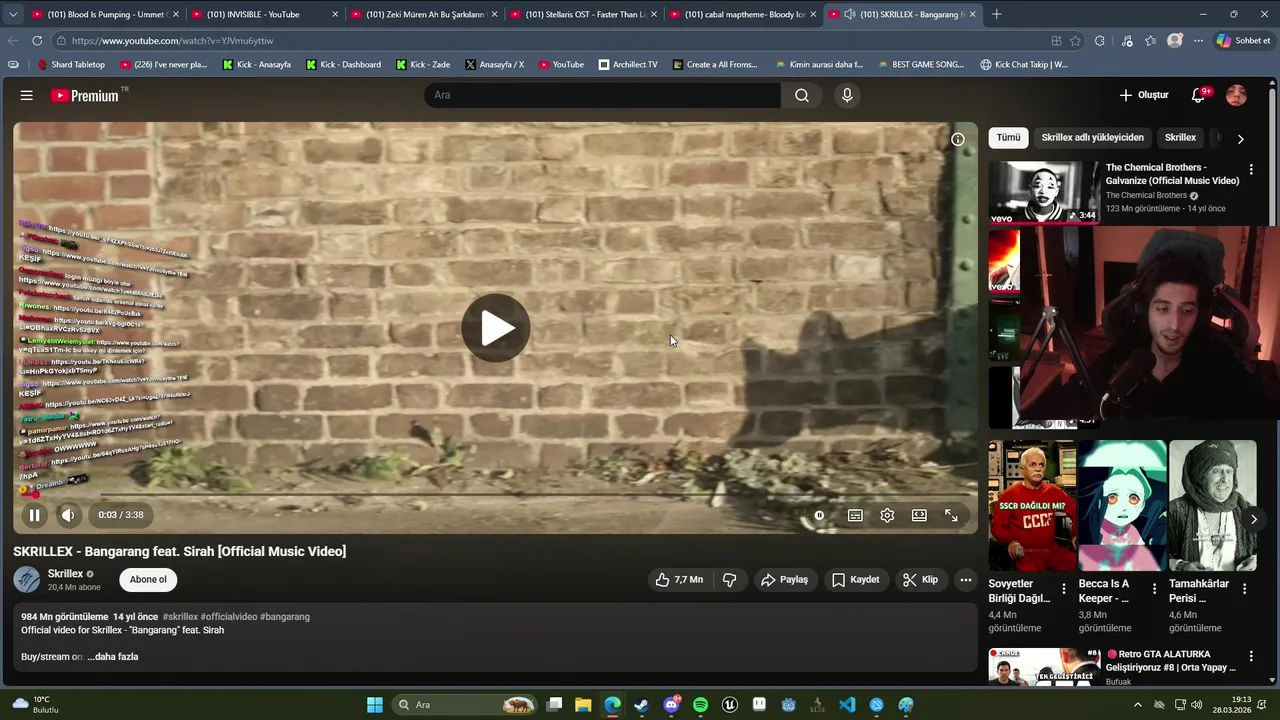Show more filter chips with the arrow
This screenshot has width=1280, height=720.
[1241, 139]
